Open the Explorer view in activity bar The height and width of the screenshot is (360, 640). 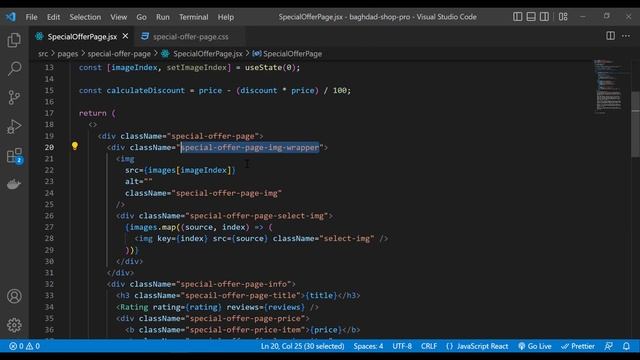coord(14,40)
